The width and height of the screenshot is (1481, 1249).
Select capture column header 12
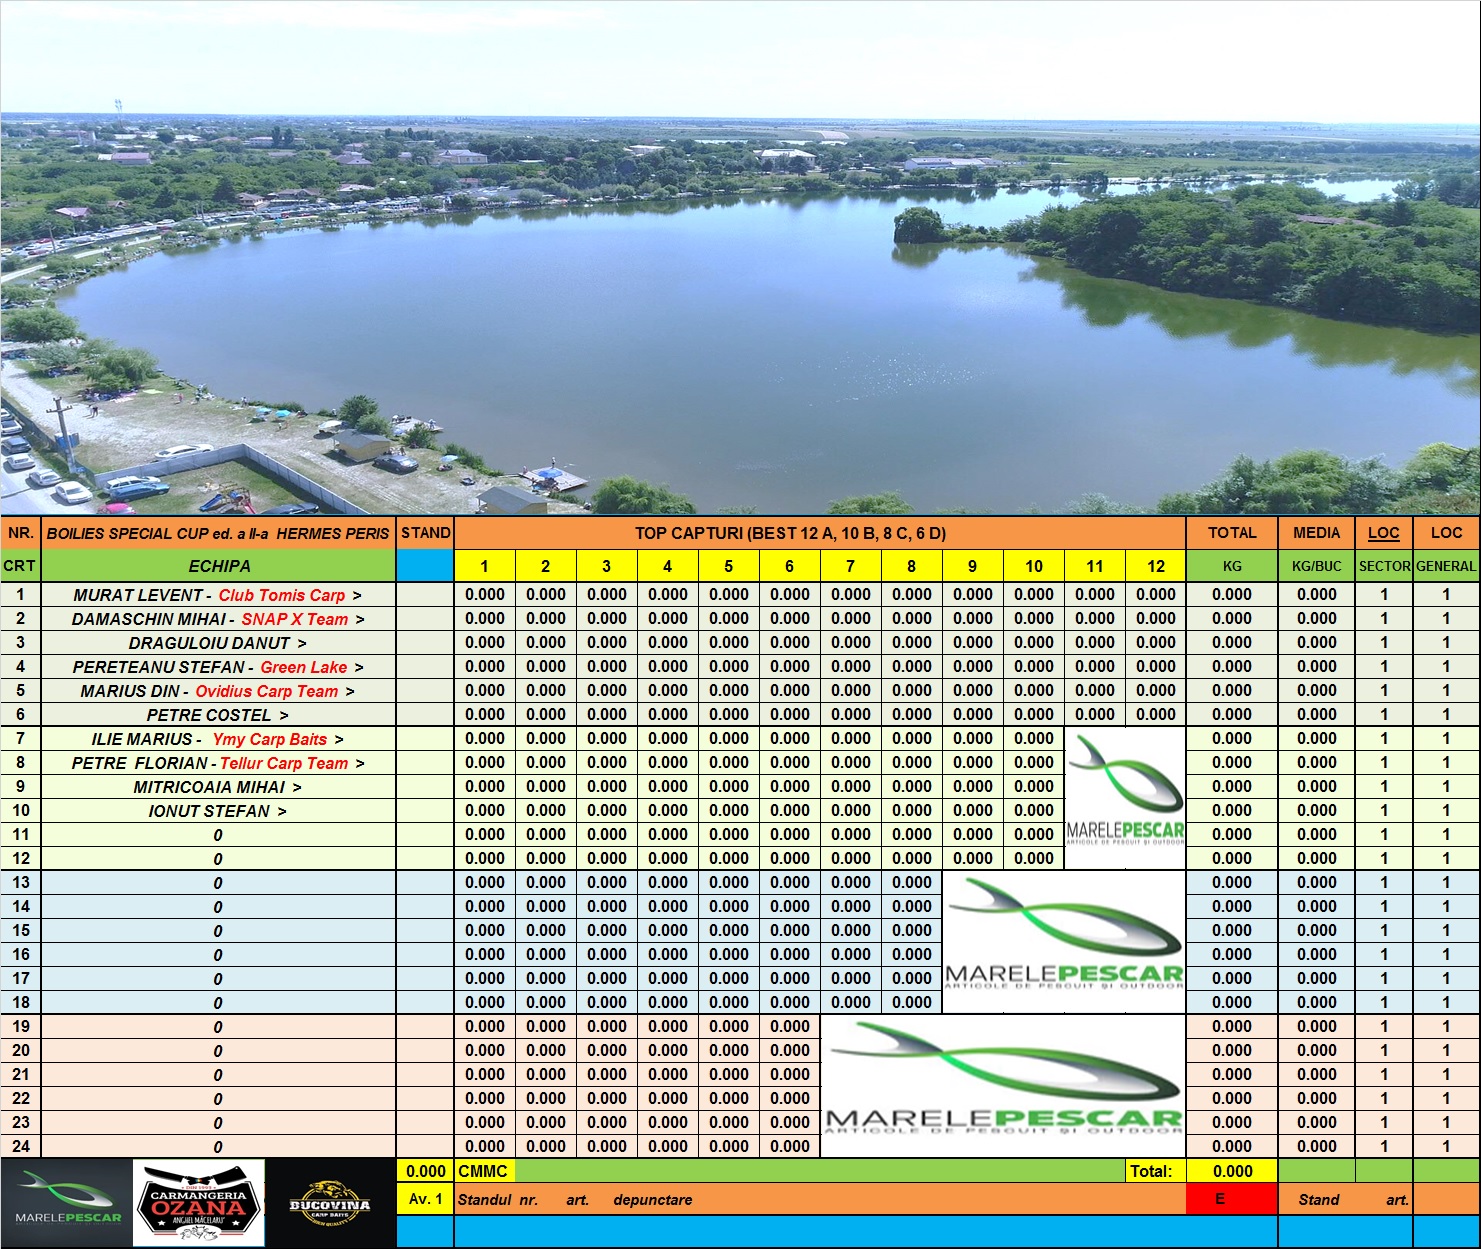click(1156, 566)
